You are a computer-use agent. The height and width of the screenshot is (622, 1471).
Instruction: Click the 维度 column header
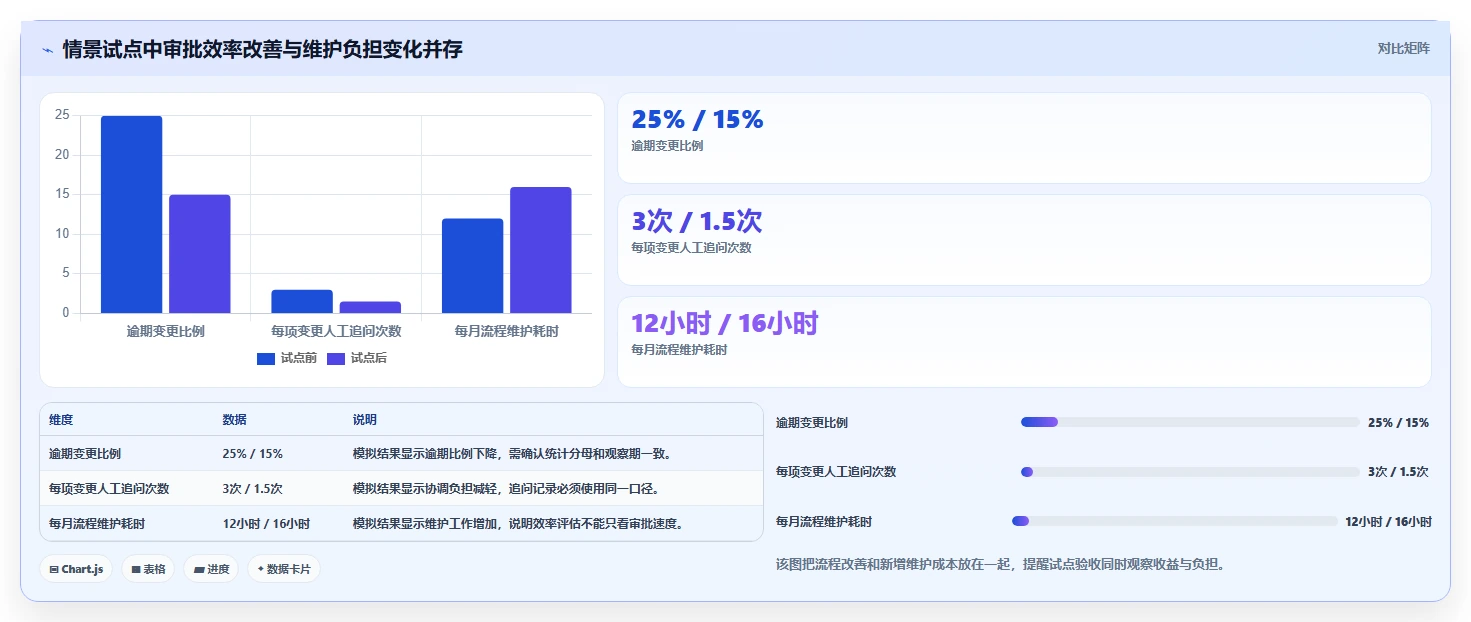[61, 420]
